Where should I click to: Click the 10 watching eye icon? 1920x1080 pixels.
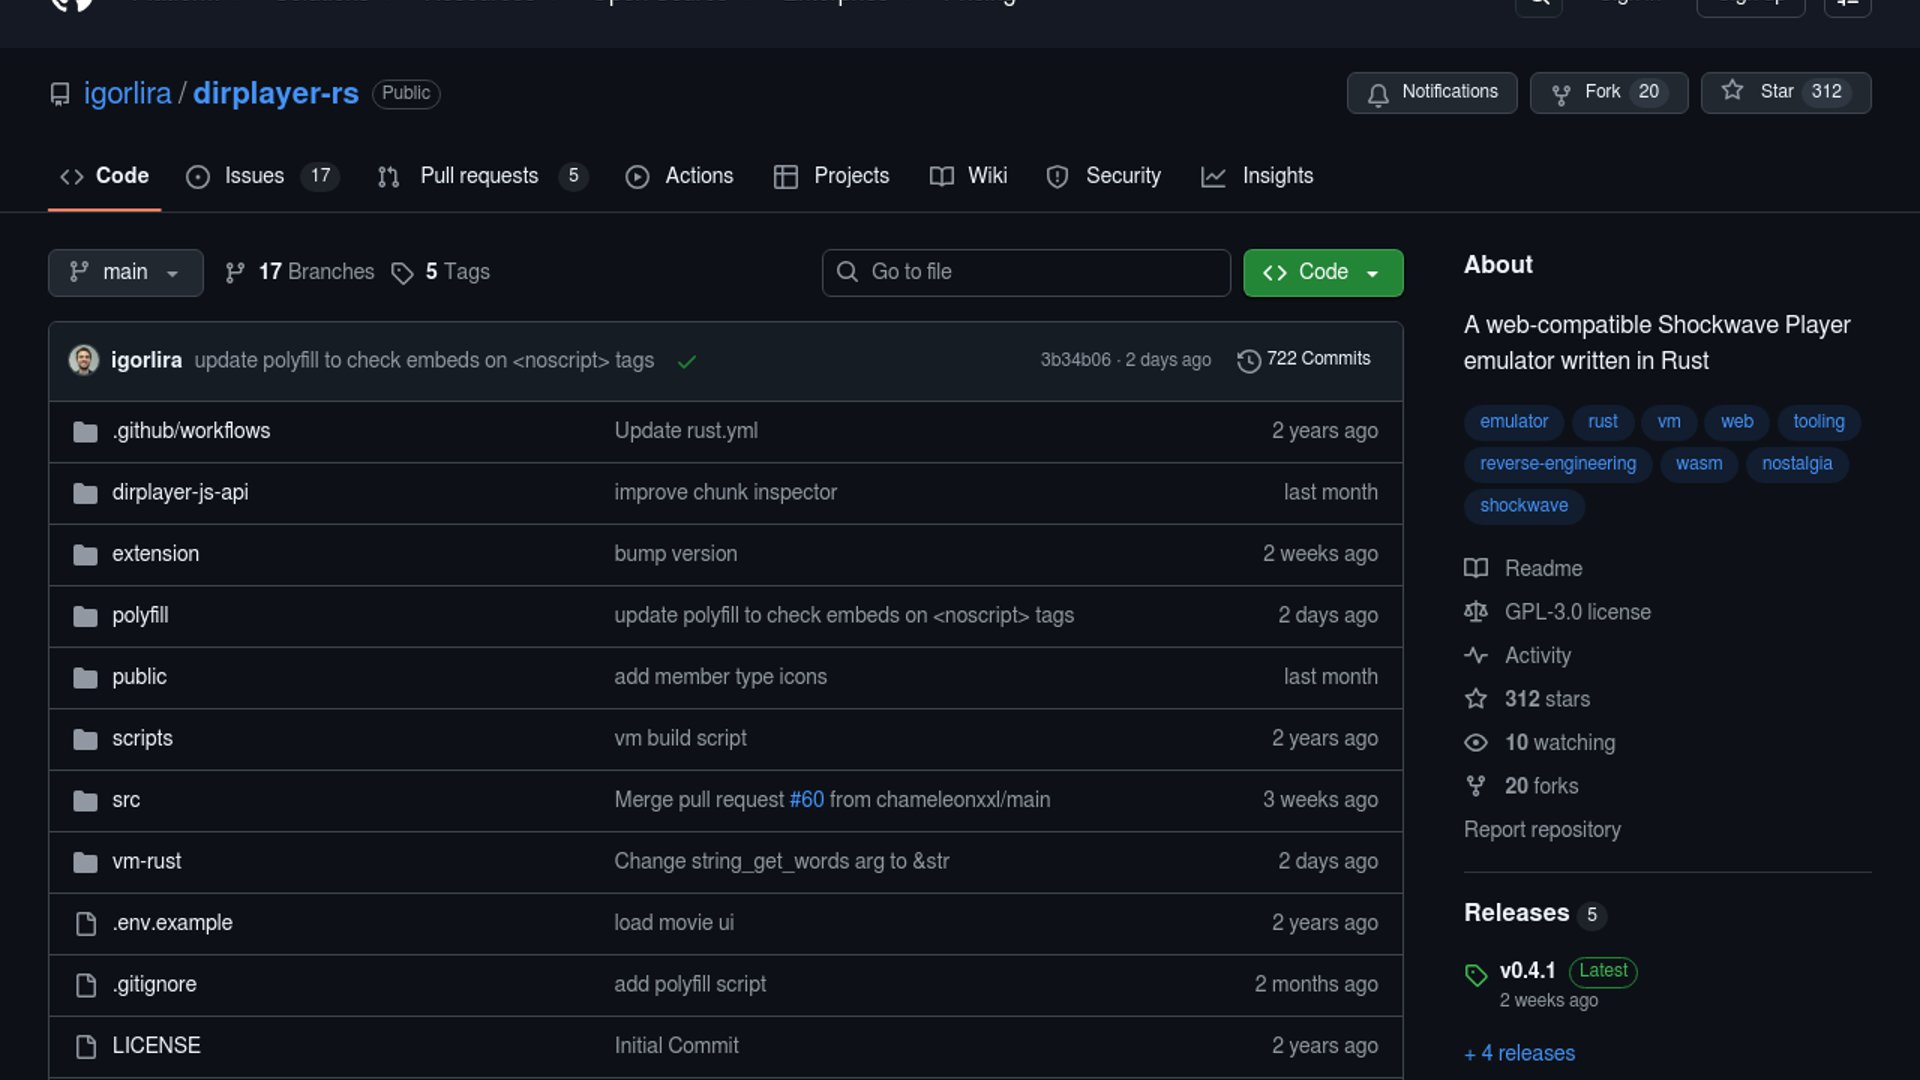pyautogui.click(x=1476, y=743)
